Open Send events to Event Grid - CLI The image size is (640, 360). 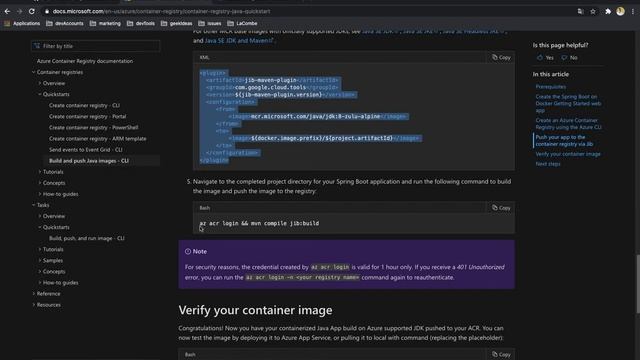coord(86,150)
